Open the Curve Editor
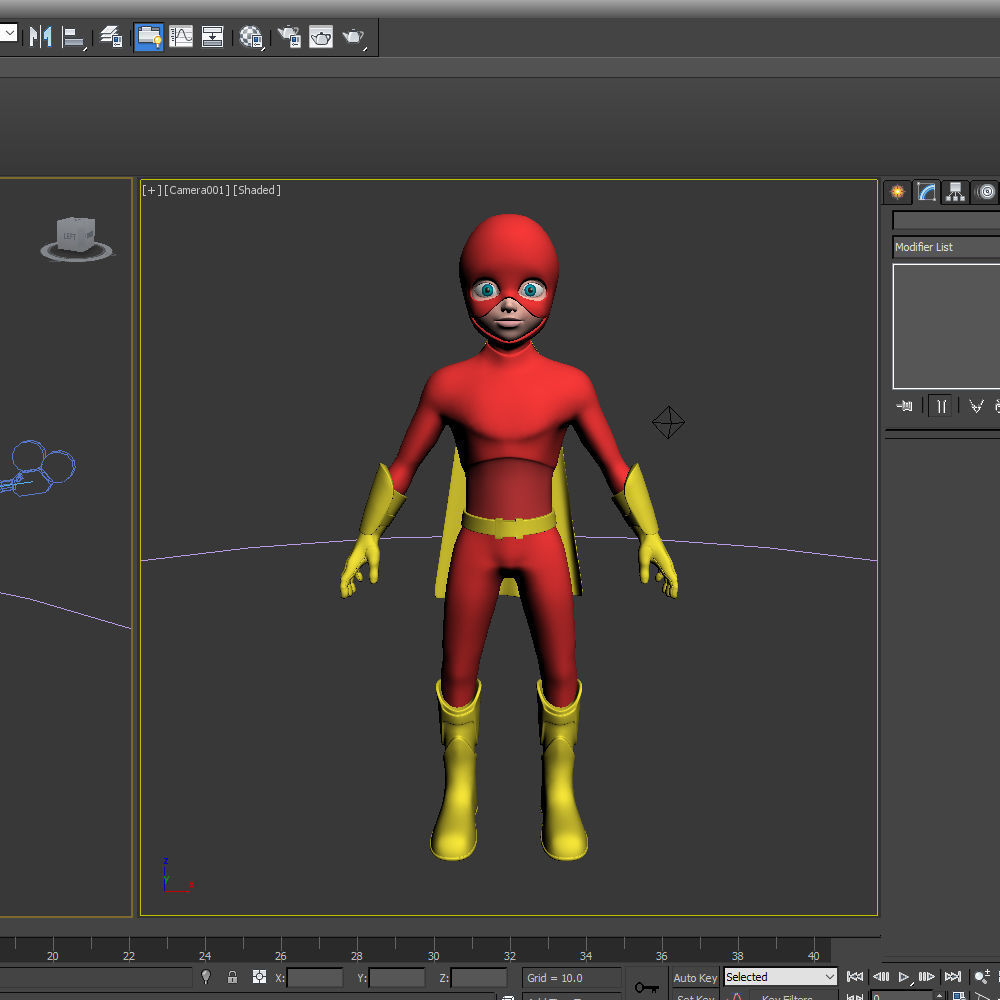 tap(181, 36)
